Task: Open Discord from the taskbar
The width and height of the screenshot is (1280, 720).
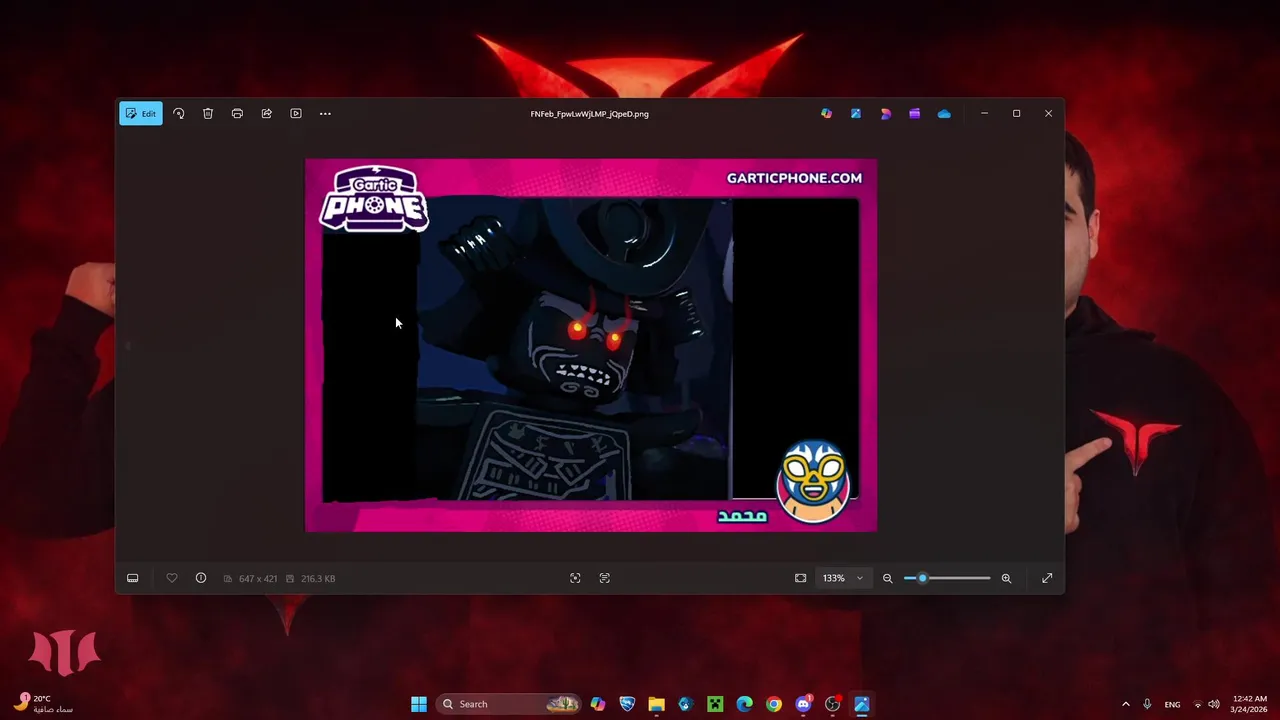Action: tap(803, 704)
